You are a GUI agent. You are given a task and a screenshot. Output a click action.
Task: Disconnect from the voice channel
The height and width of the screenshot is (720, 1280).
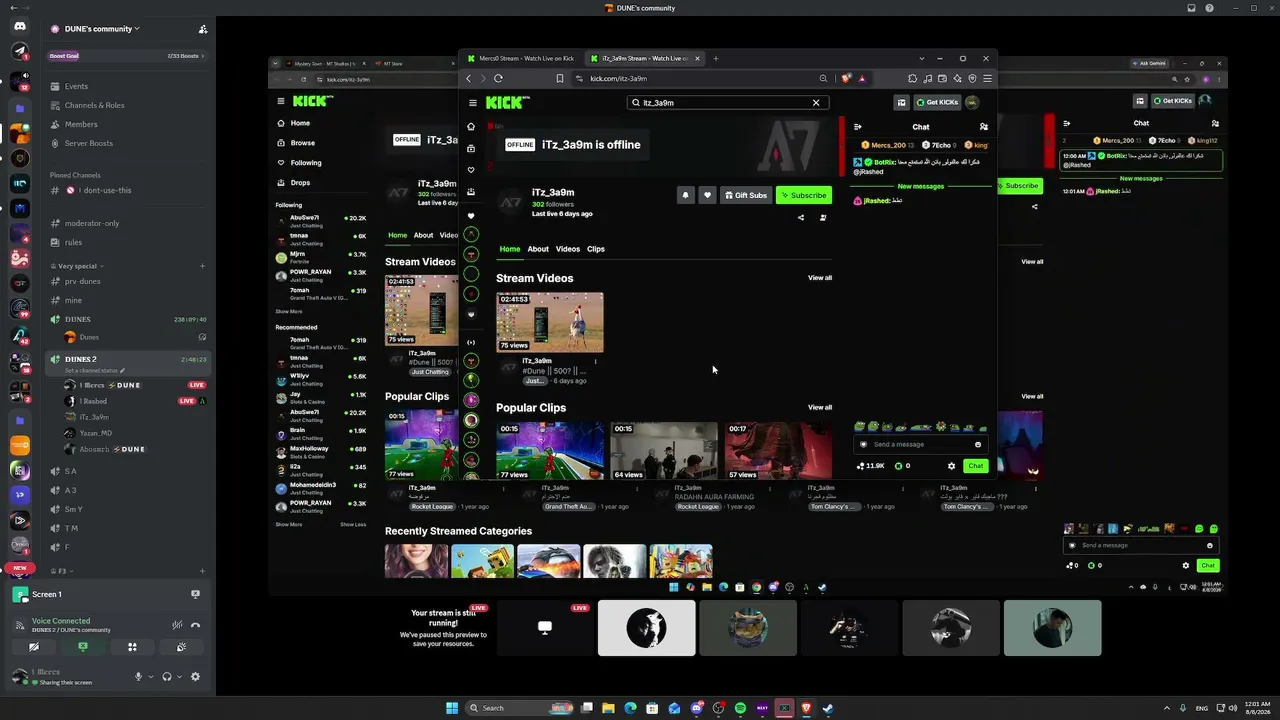196,625
